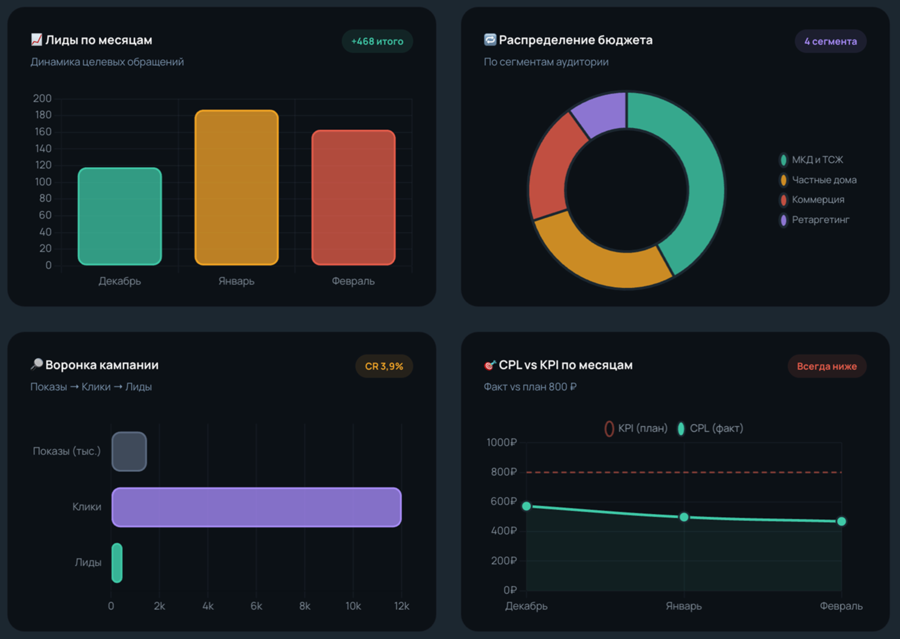Viewport: 900px width, 639px height.
Task: Click the Всегда ниже badge
Action: (x=827, y=366)
